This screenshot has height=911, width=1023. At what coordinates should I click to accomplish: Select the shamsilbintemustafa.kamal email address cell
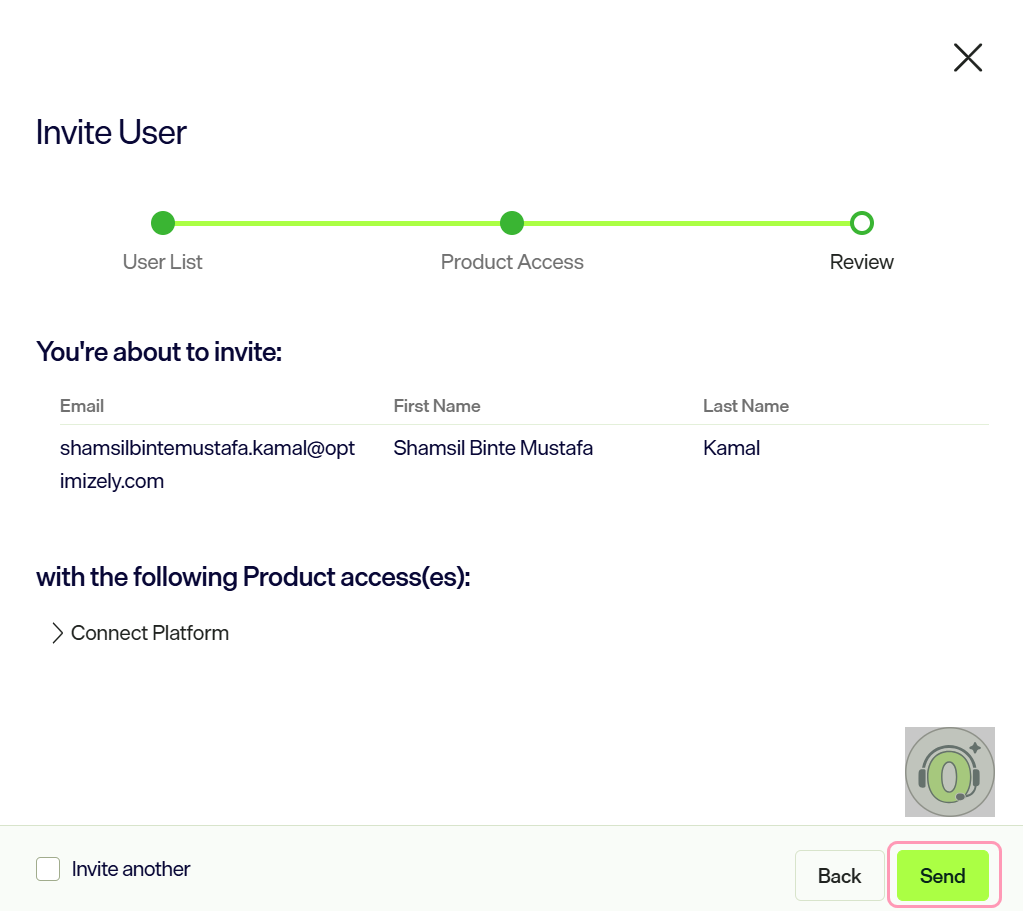(207, 465)
